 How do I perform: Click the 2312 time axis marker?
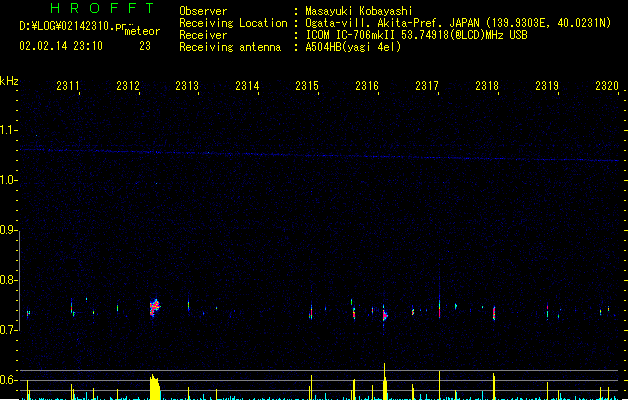[x=128, y=86]
